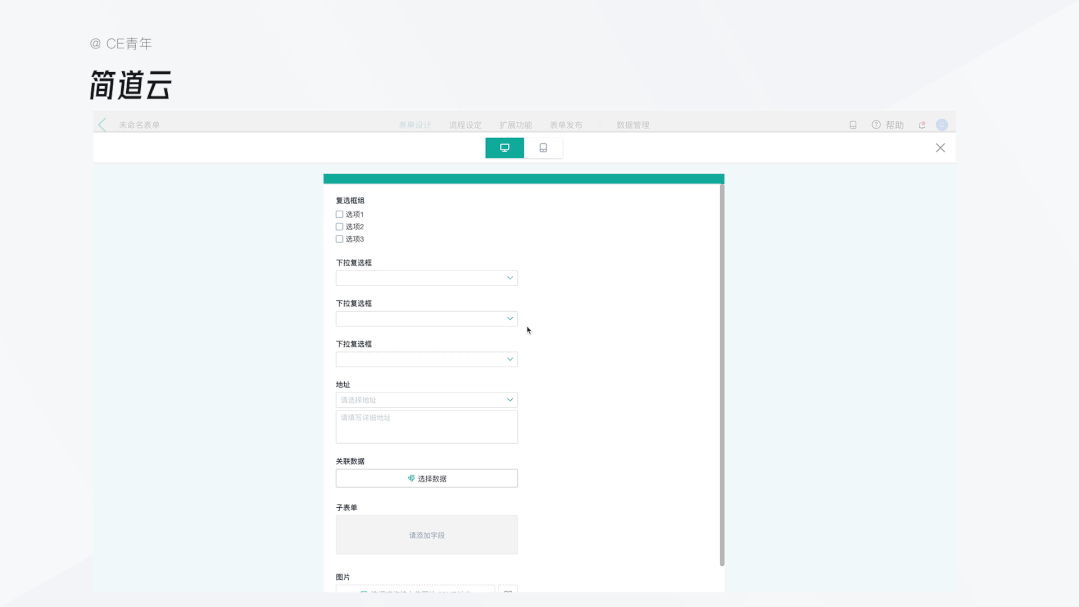This screenshot has height=607, width=1079.
Task: Switch to 数据管理 tab
Action: [632, 125]
